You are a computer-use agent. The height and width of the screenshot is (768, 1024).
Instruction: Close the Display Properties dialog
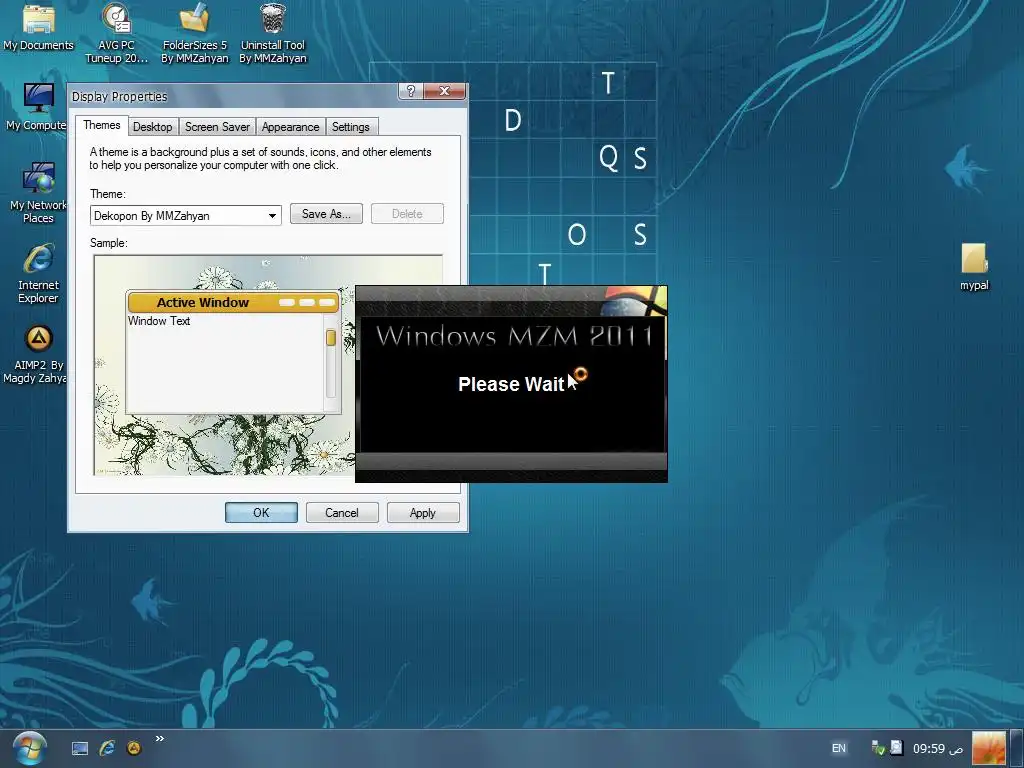tap(444, 91)
